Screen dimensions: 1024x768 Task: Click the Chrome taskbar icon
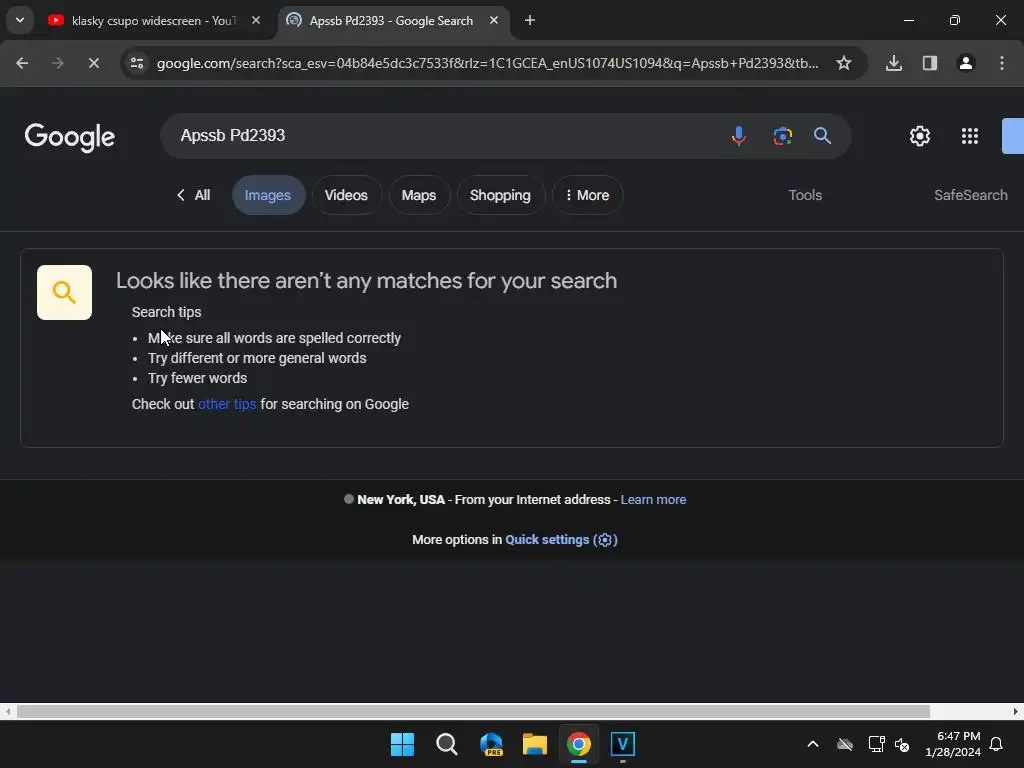[579, 744]
